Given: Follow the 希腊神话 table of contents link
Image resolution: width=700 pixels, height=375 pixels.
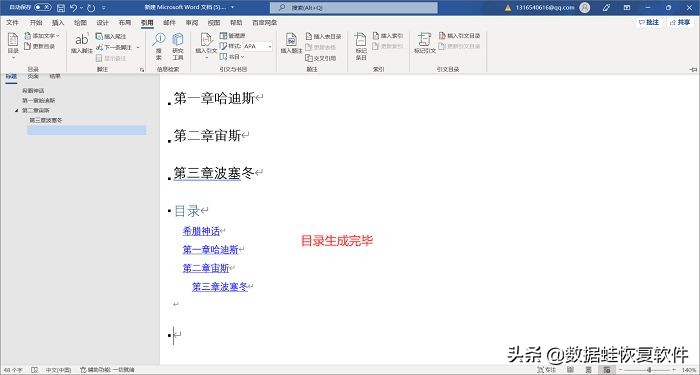Looking at the screenshot, I should point(201,231).
